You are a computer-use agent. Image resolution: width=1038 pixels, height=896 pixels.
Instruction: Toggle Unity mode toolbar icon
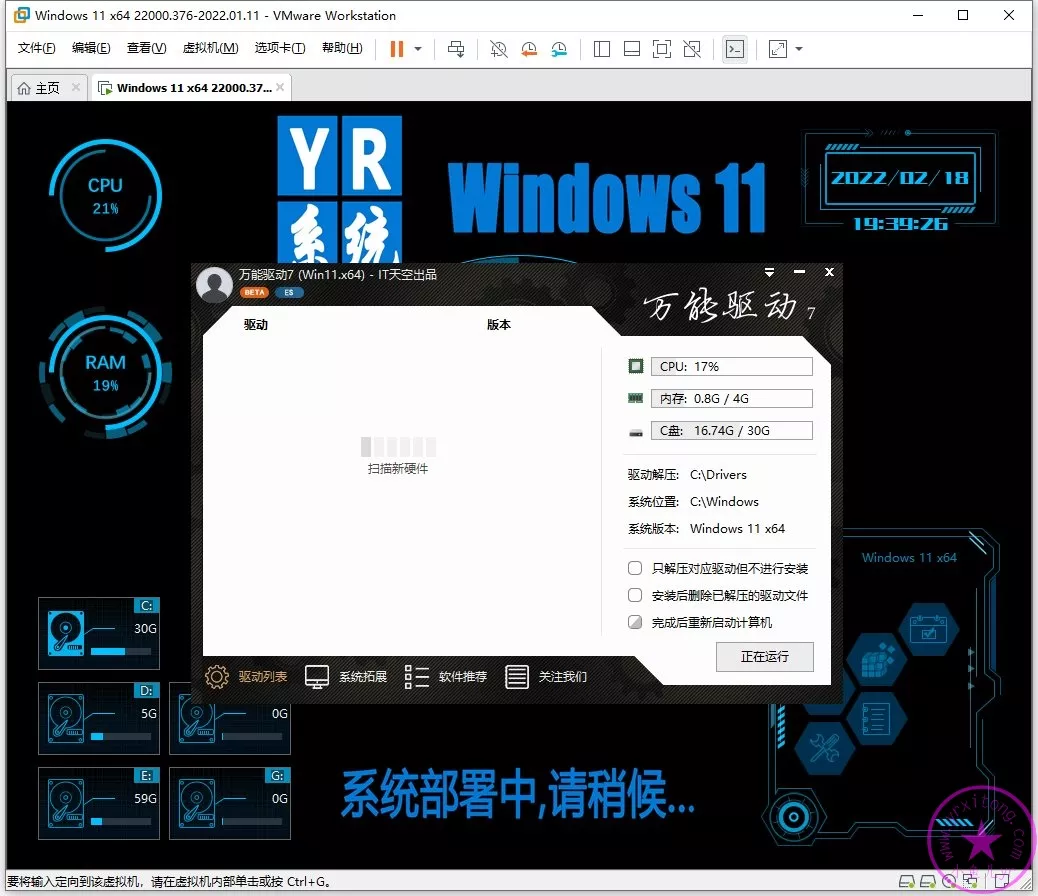(x=692, y=49)
